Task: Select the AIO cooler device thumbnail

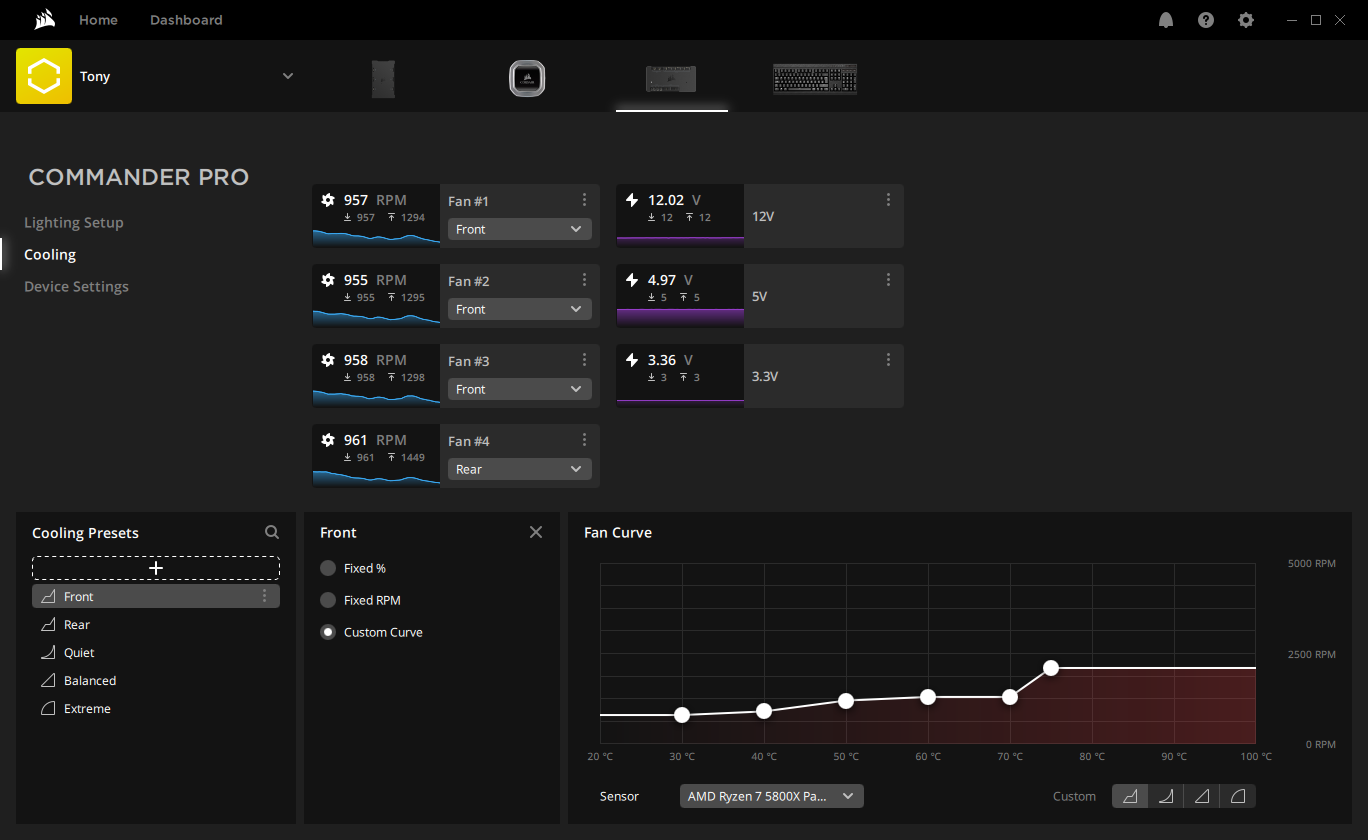Action: pyautogui.click(x=526, y=78)
